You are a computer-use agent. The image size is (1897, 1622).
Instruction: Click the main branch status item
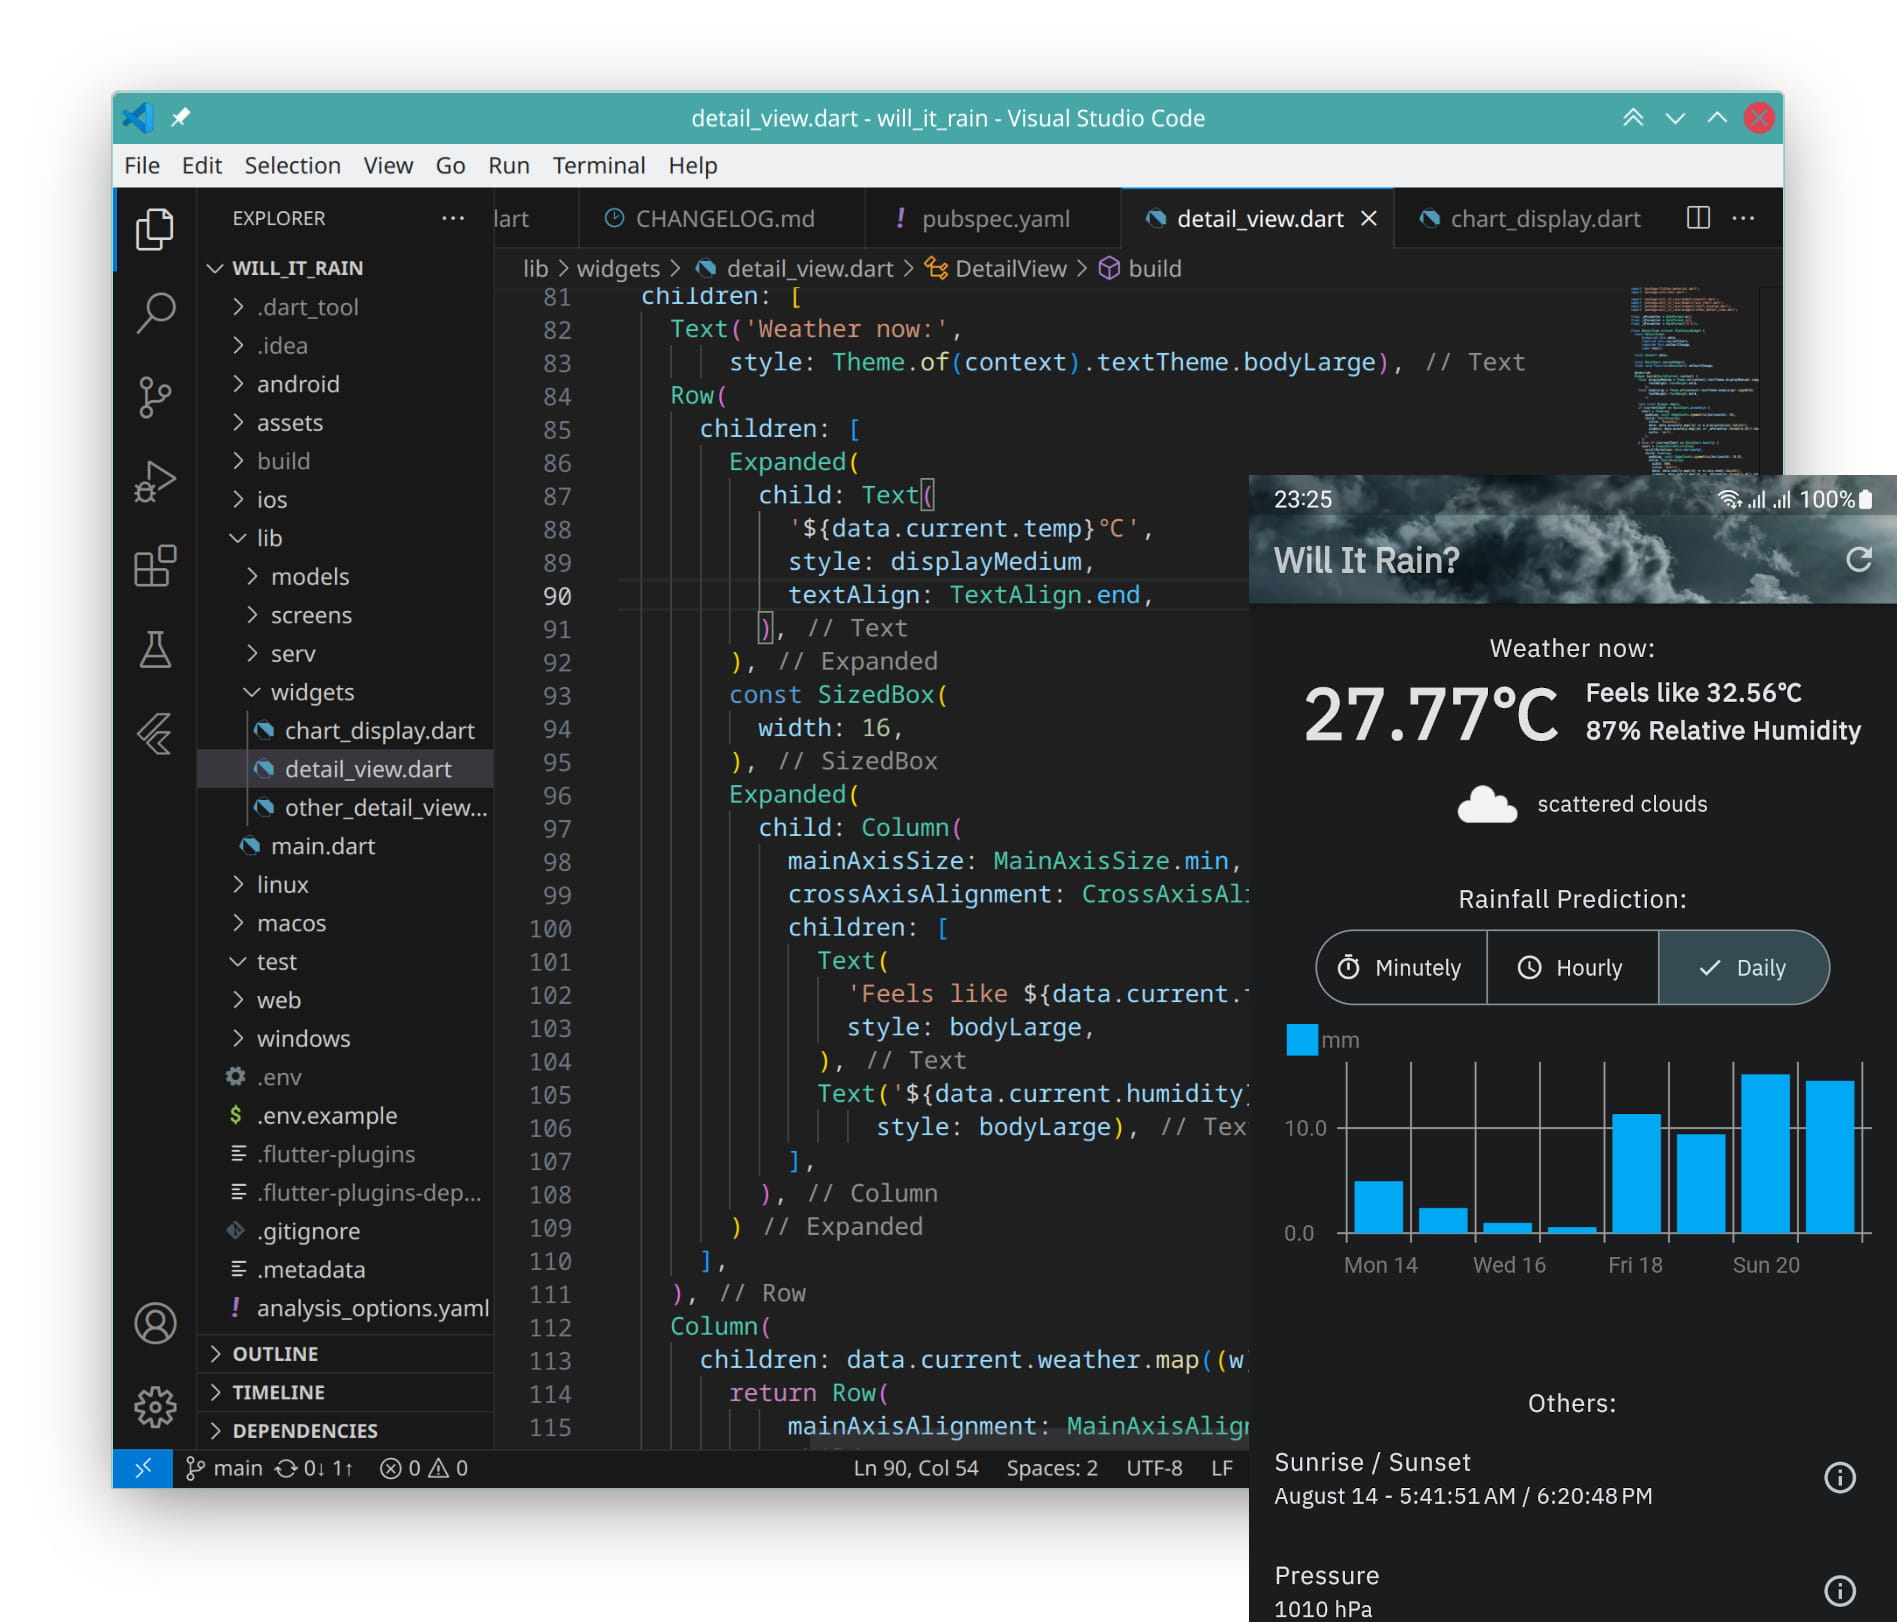pos(224,1468)
